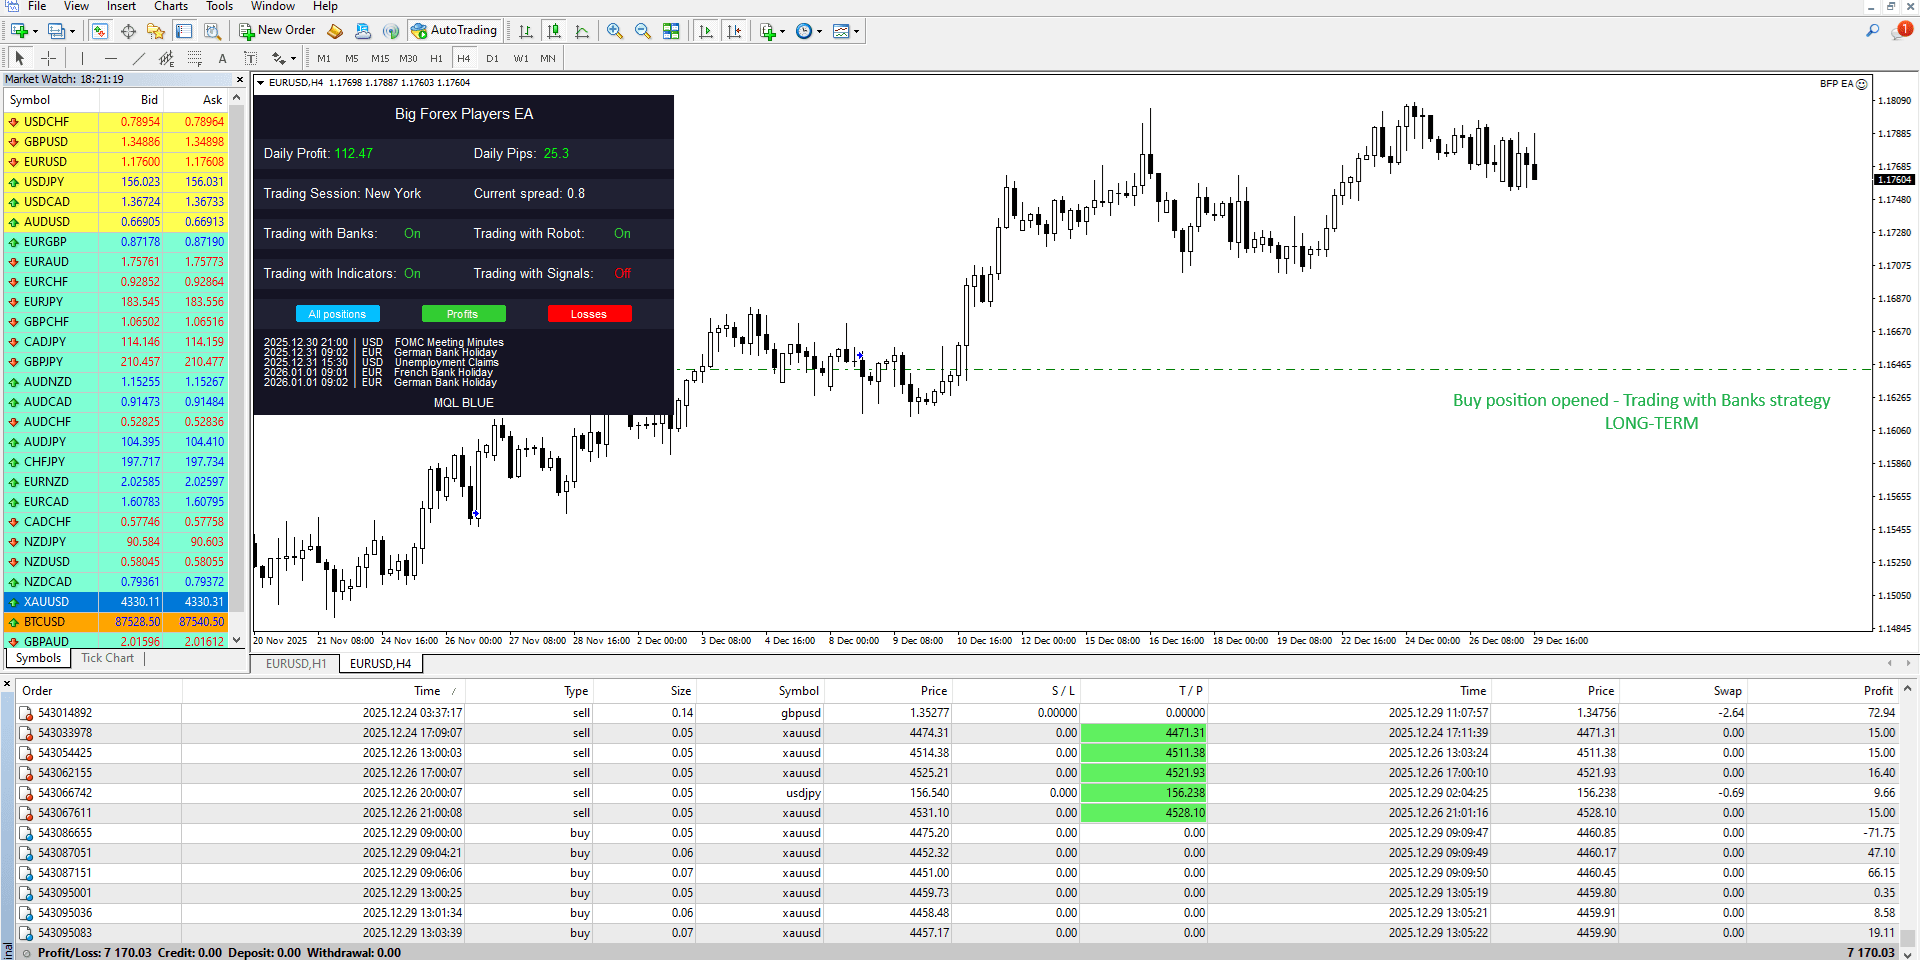Switch to the EURUSD,H1 chart tab

pos(296,663)
